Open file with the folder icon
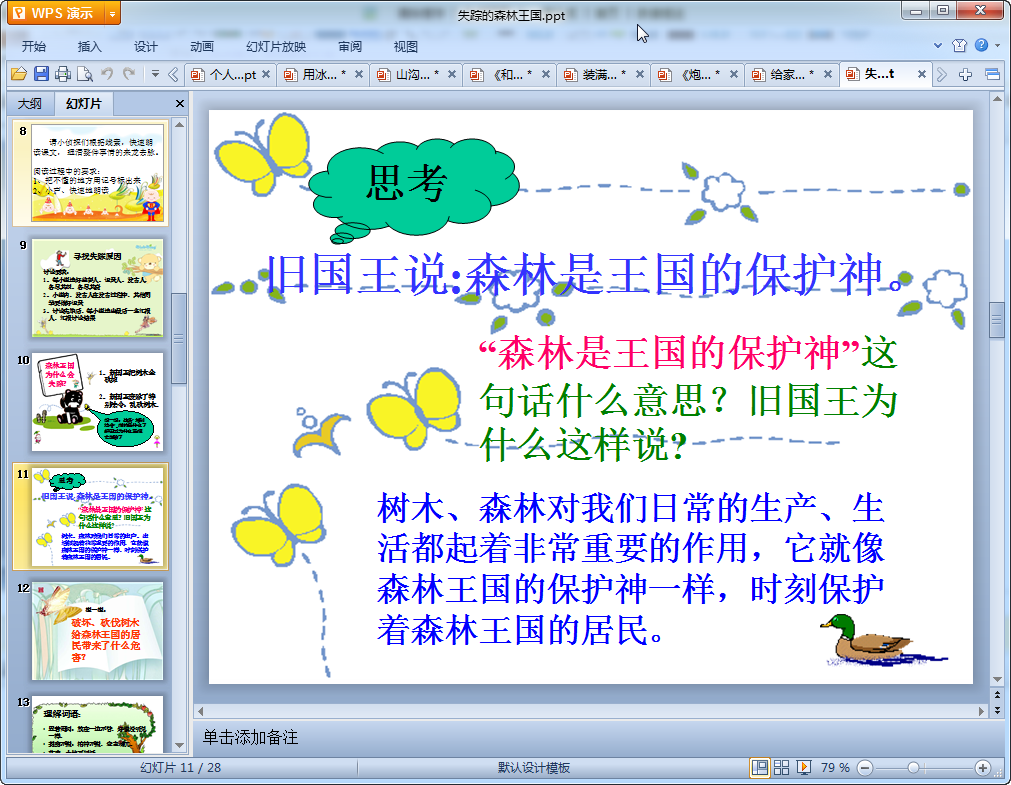 [19, 74]
